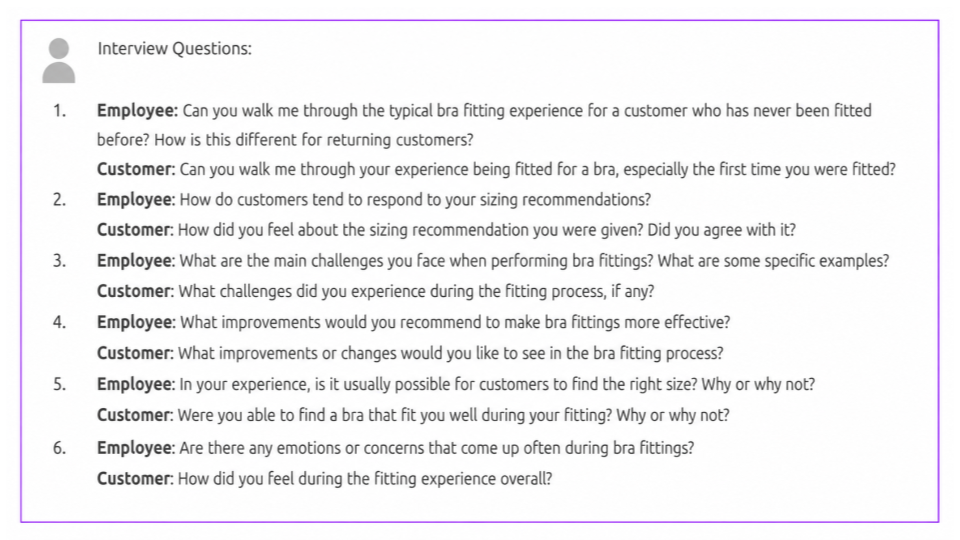Image resolution: width=960 pixels, height=540 pixels.
Task: Click the 'Interview Questions:' heading
Action: point(174,48)
